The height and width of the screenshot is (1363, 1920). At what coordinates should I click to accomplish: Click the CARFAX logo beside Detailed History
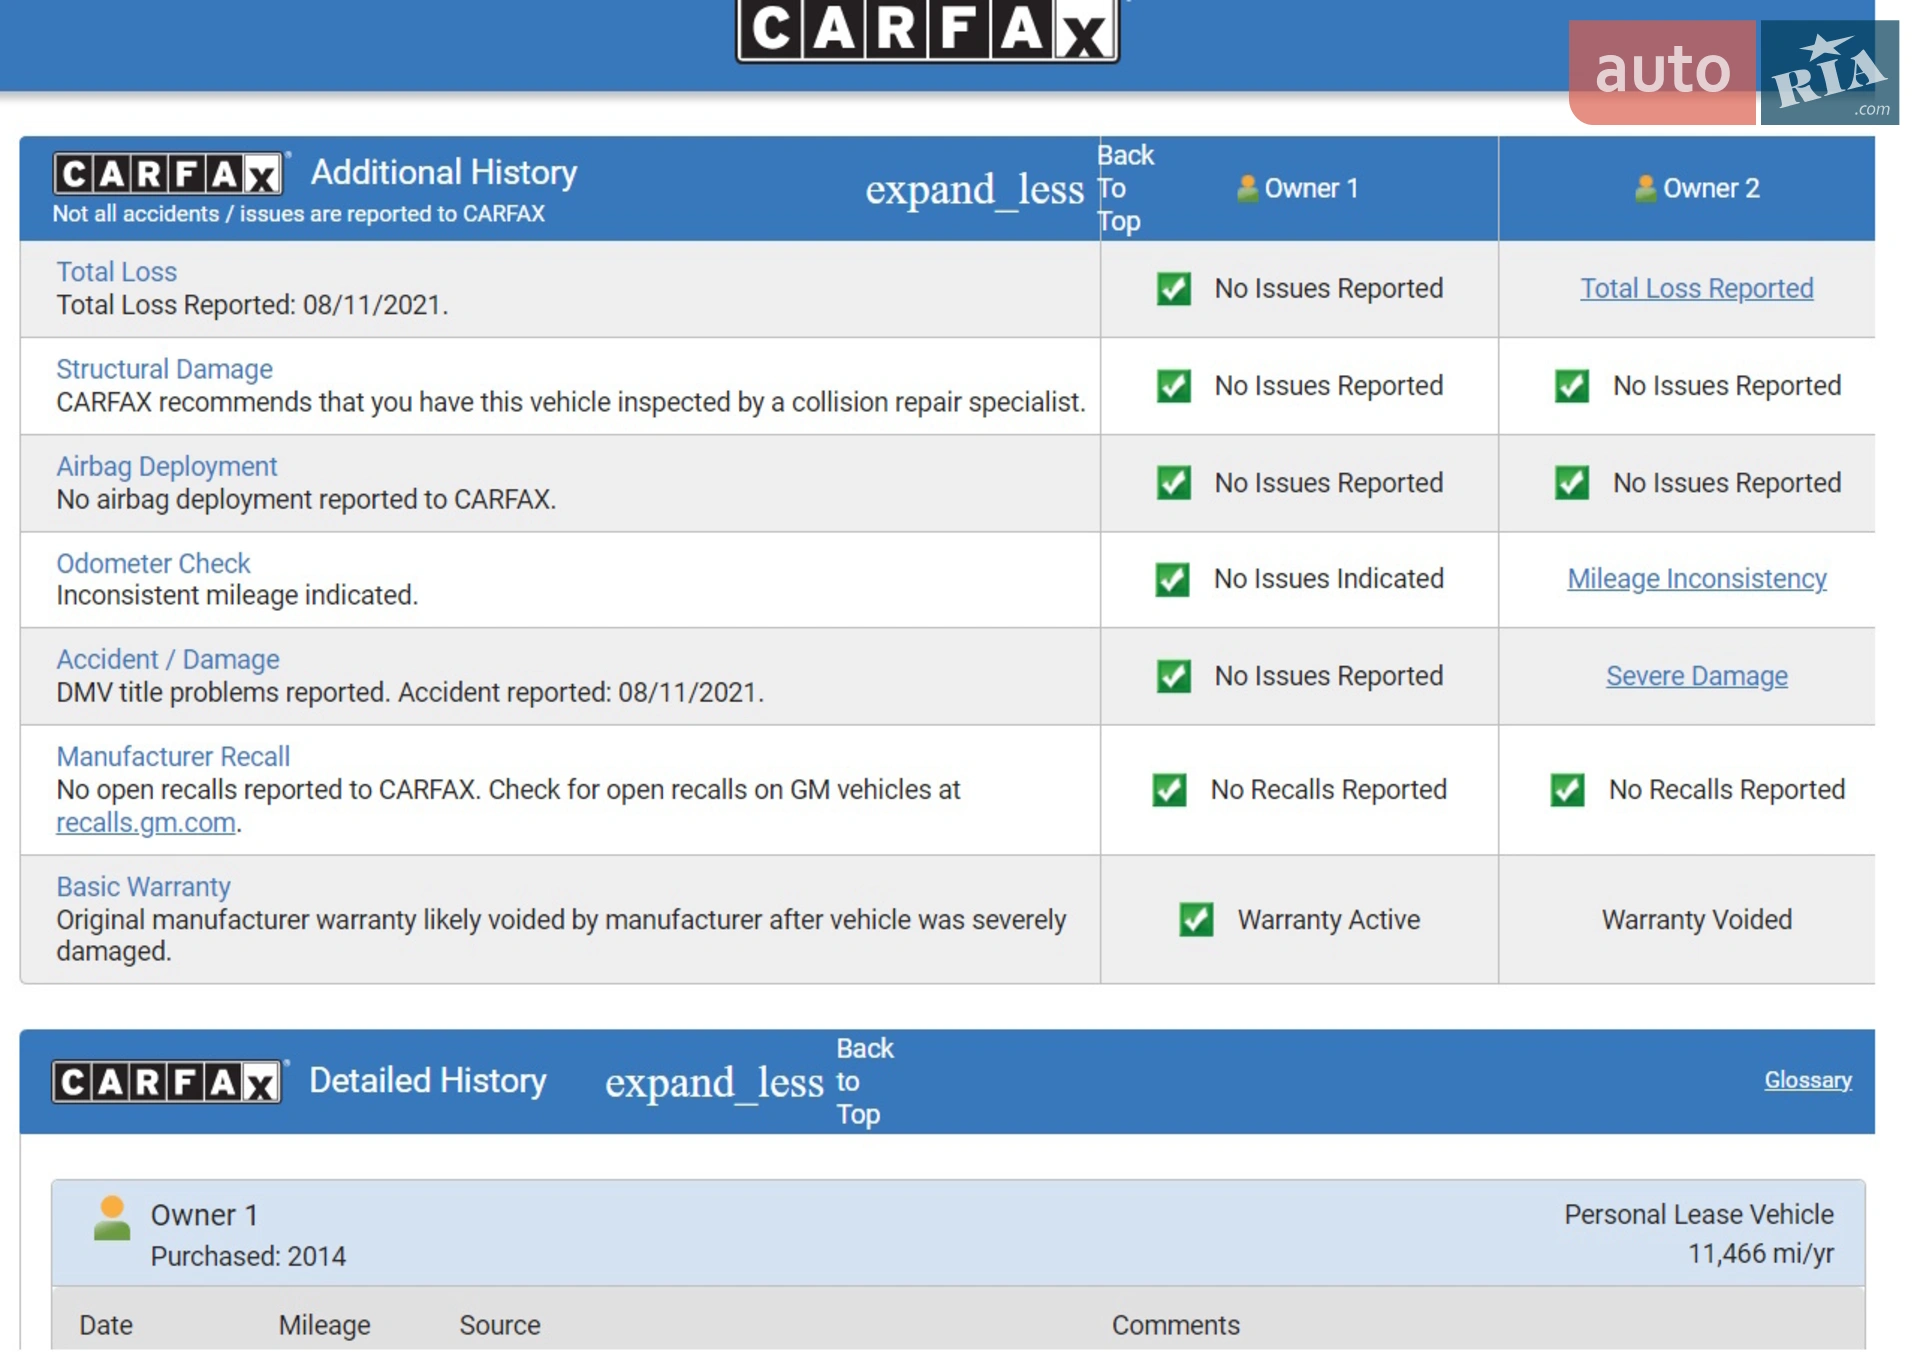click(169, 1081)
